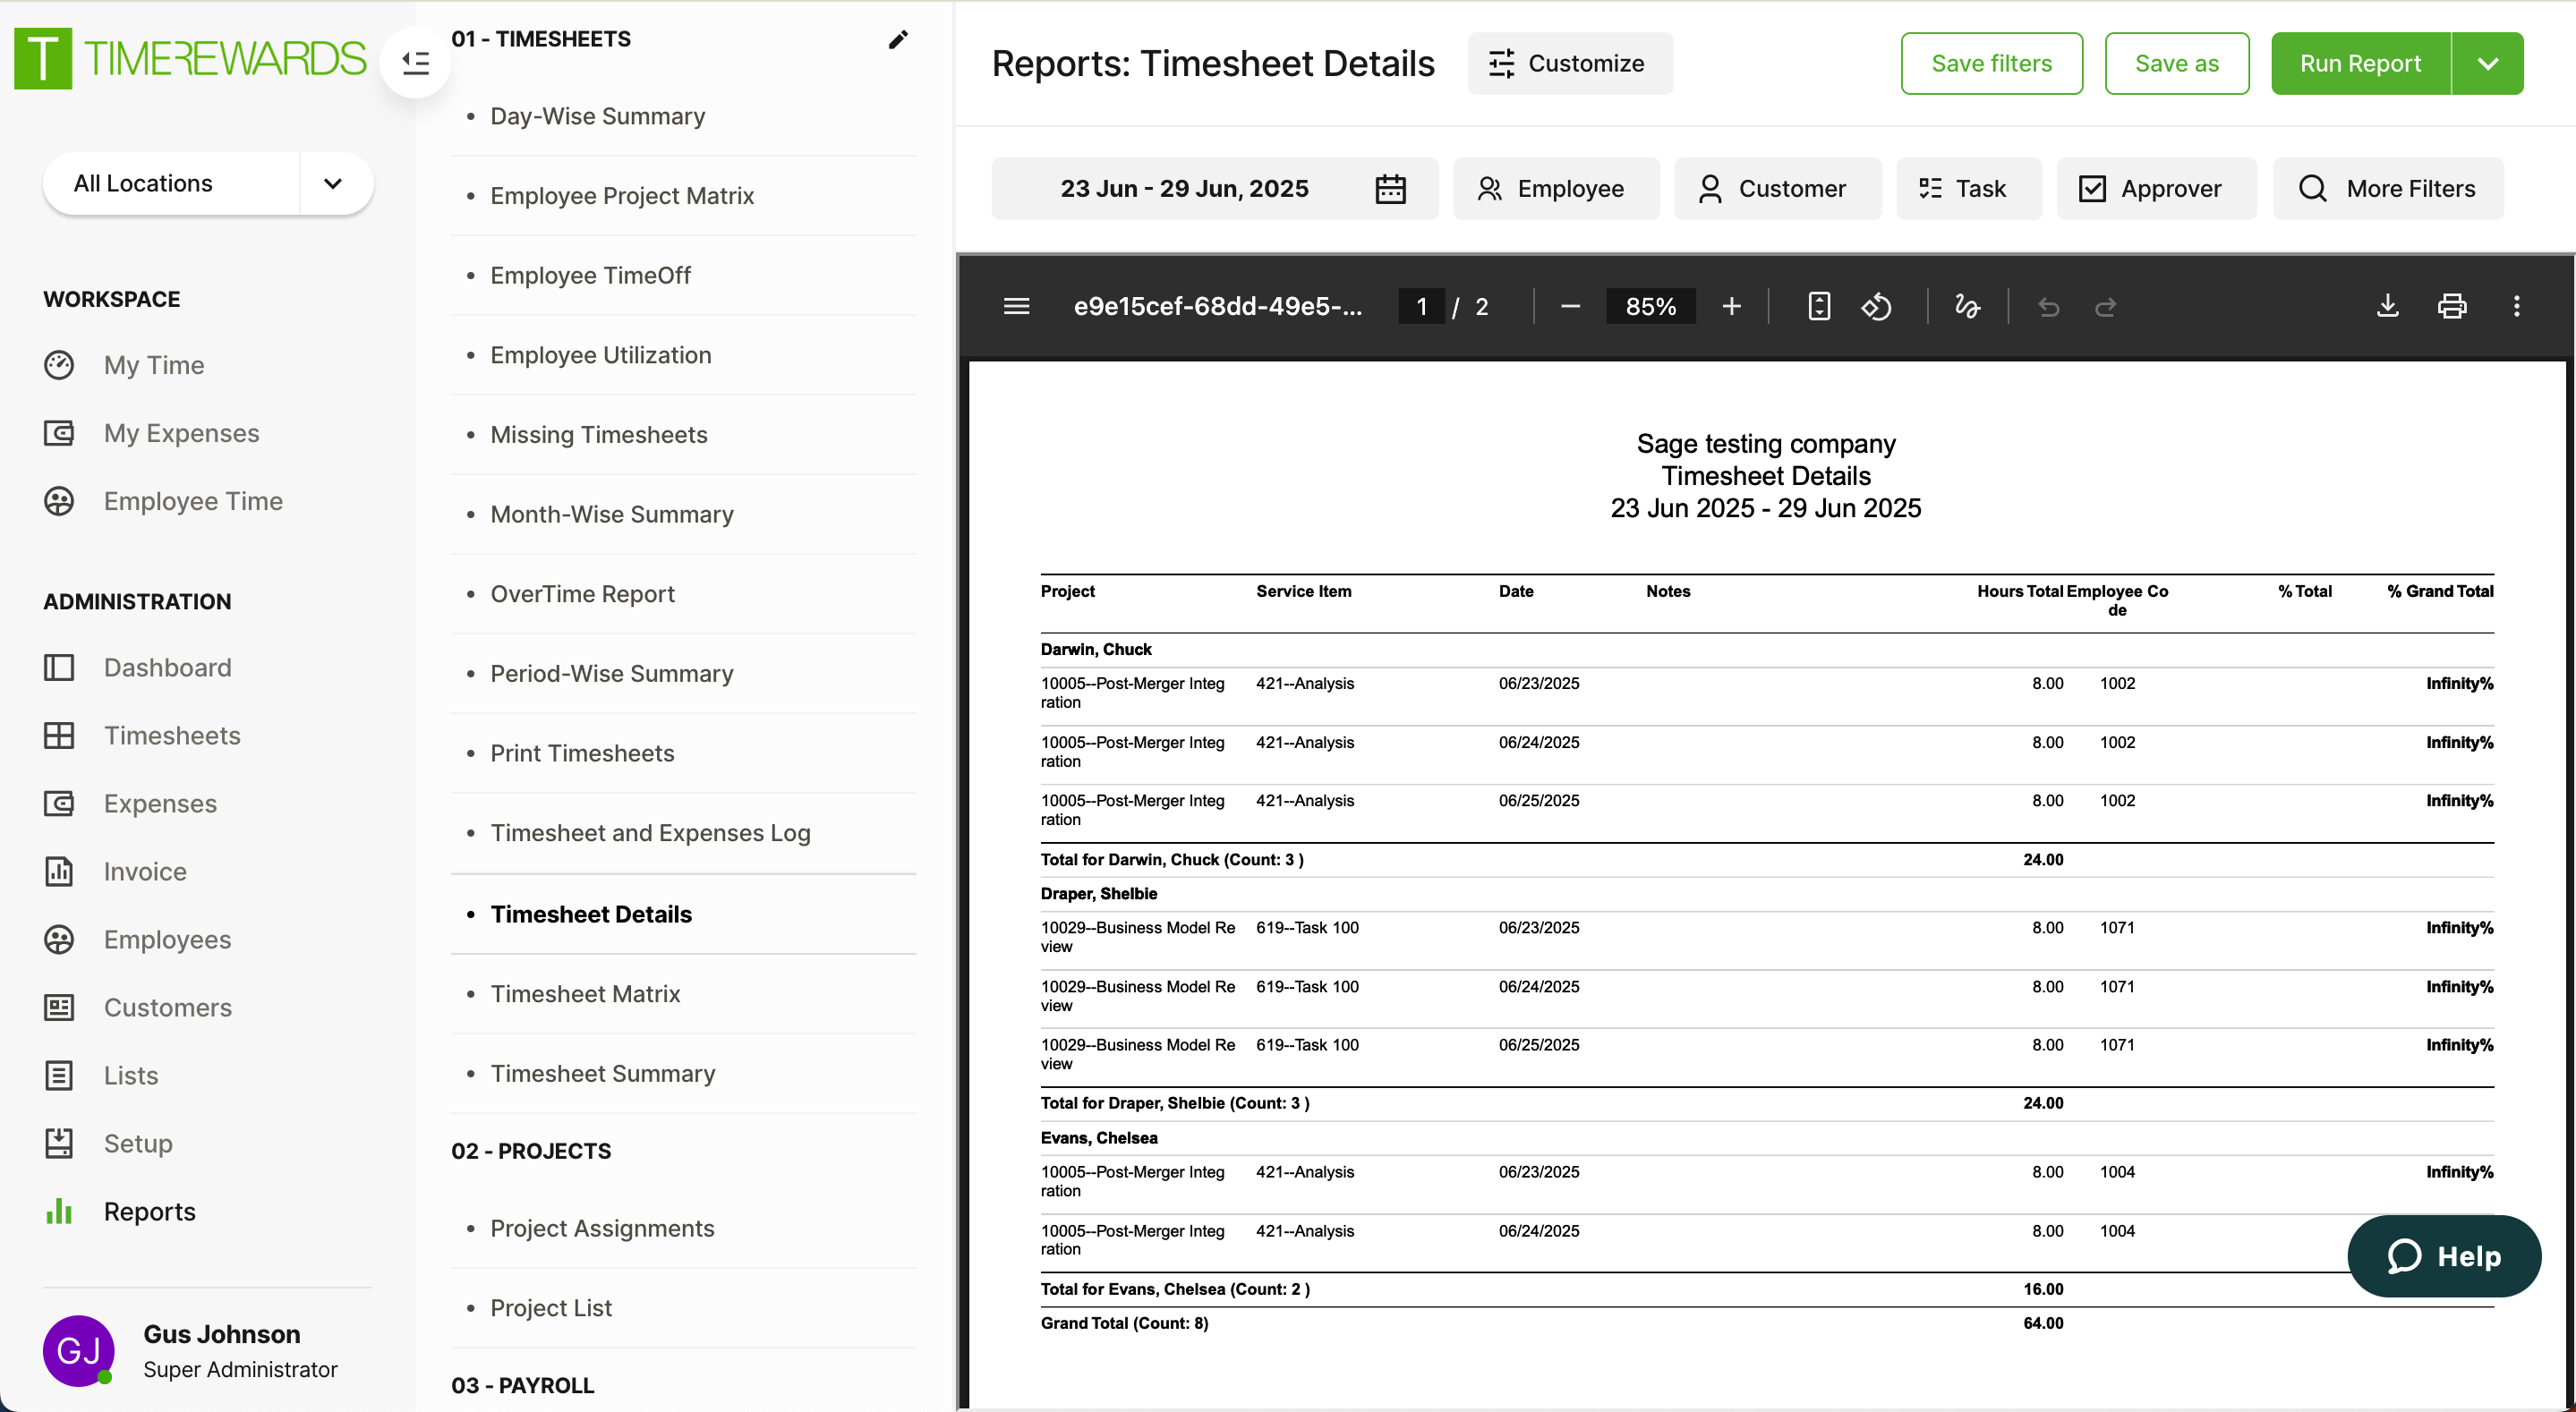This screenshot has width=2576, height=1412.
Task: Select Employees in Administration menu
Action: [167, 939]
